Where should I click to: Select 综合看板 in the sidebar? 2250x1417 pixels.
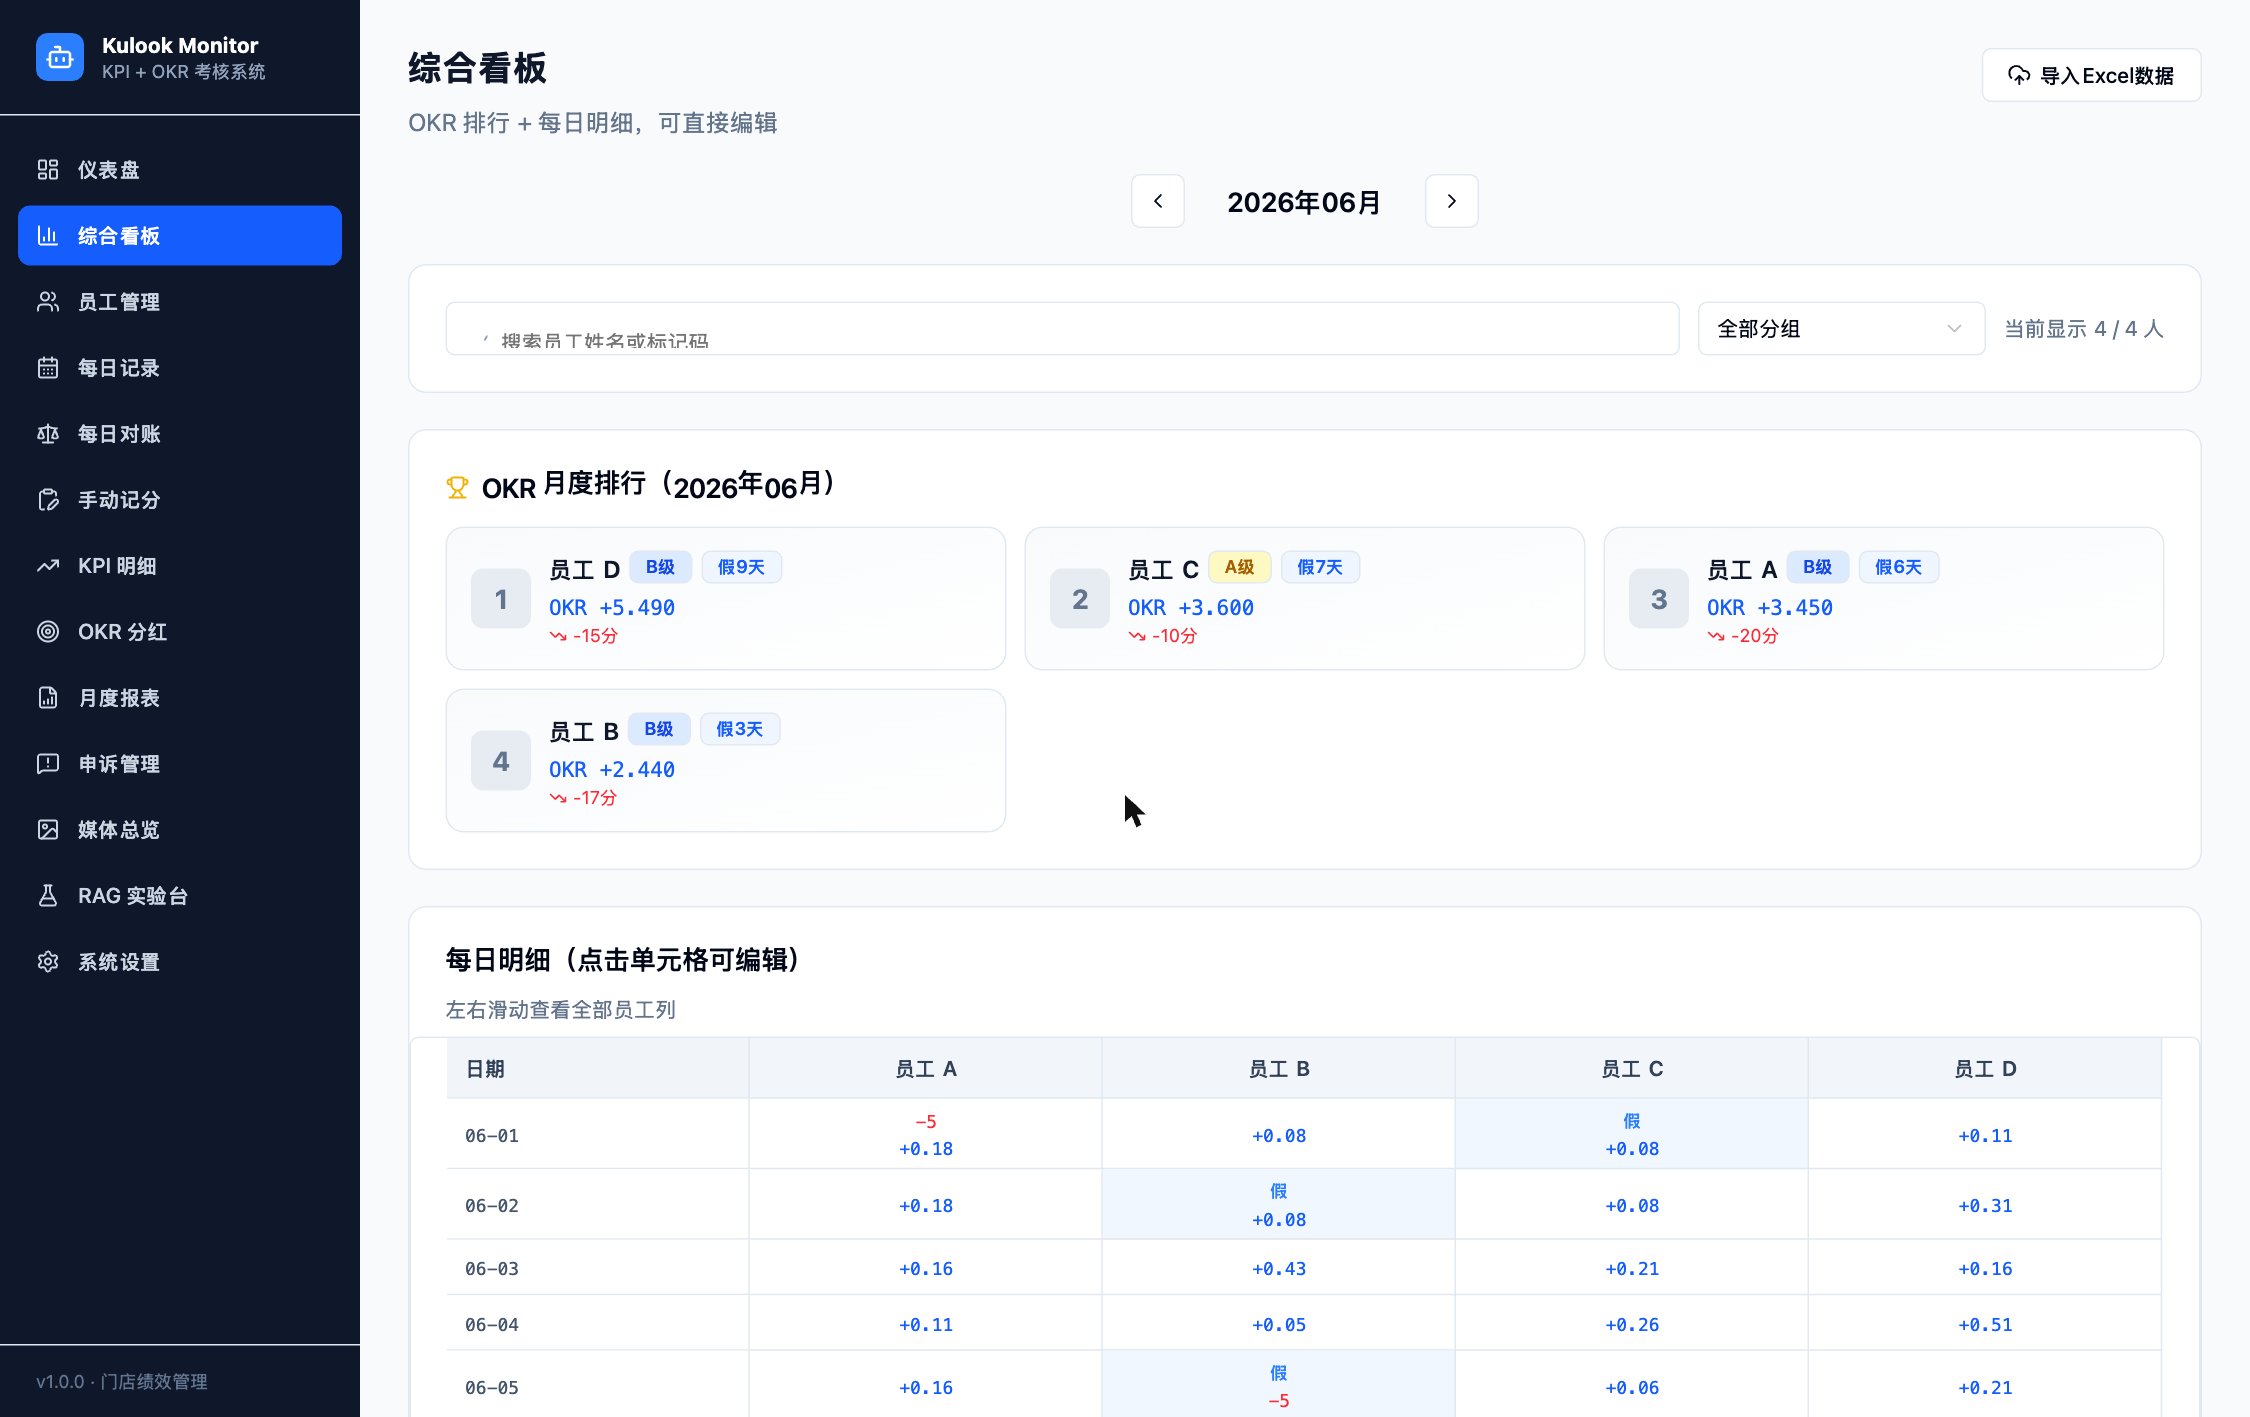pyautogui.click(x=180, y=235)
